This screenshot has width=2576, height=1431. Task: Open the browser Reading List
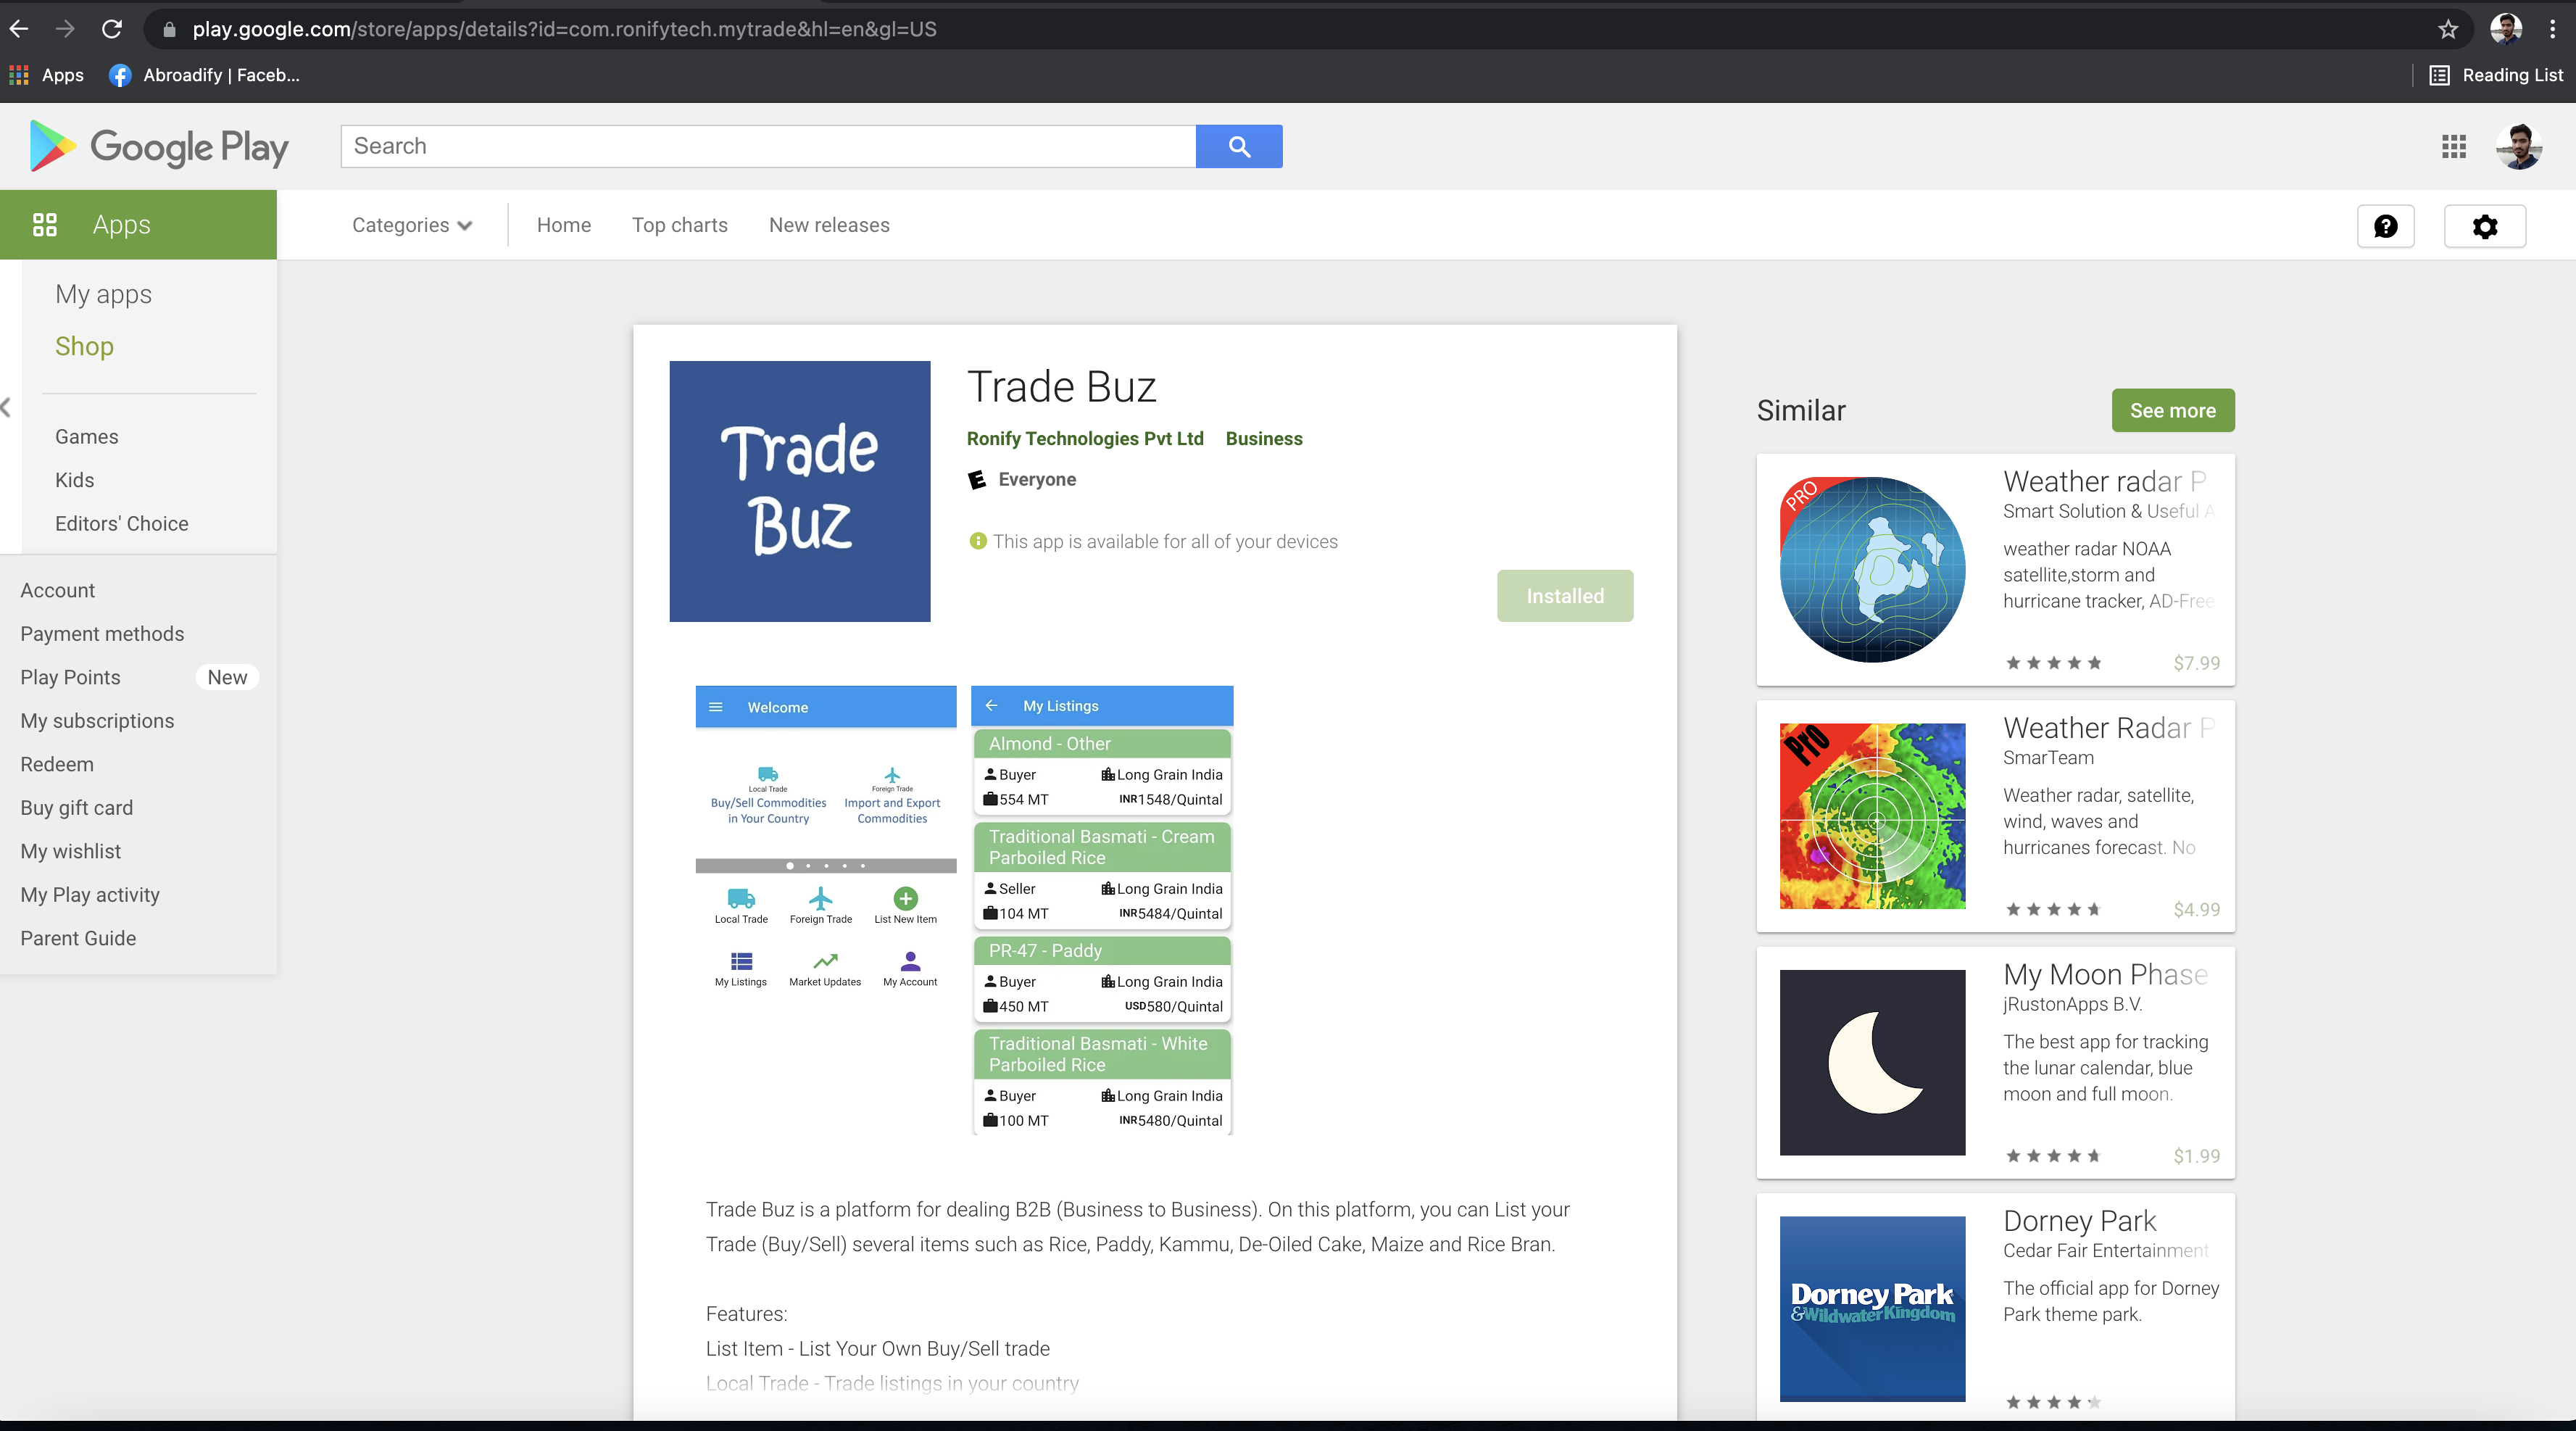click(x=2496, y=75)
